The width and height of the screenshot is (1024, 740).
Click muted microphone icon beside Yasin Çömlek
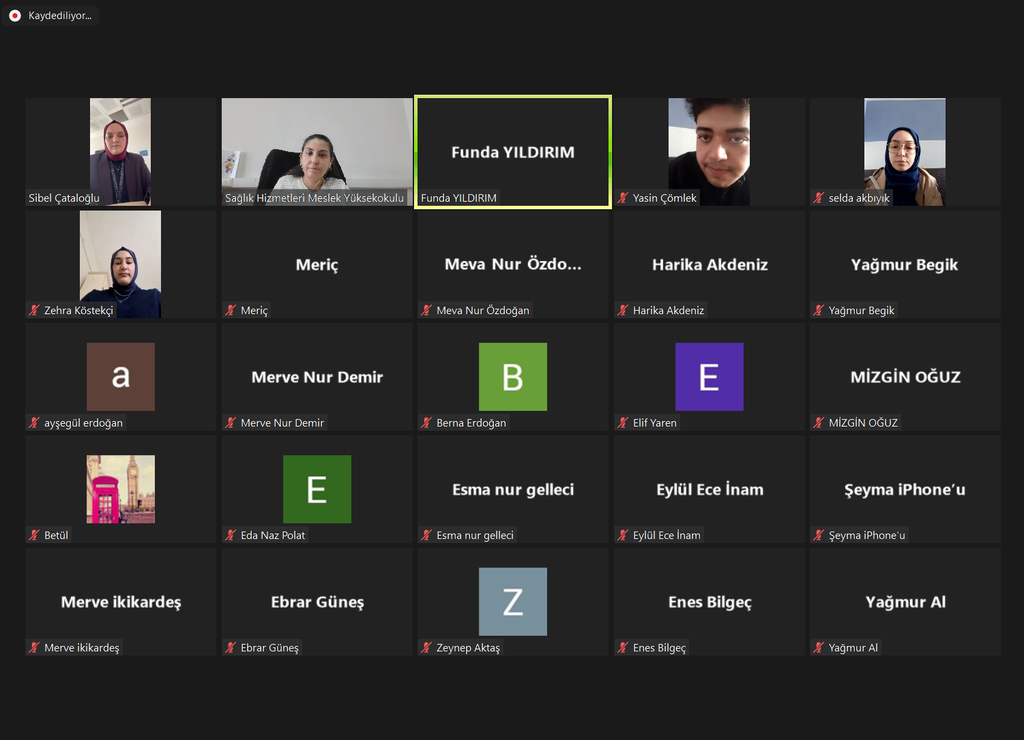[x=623, y=198]
